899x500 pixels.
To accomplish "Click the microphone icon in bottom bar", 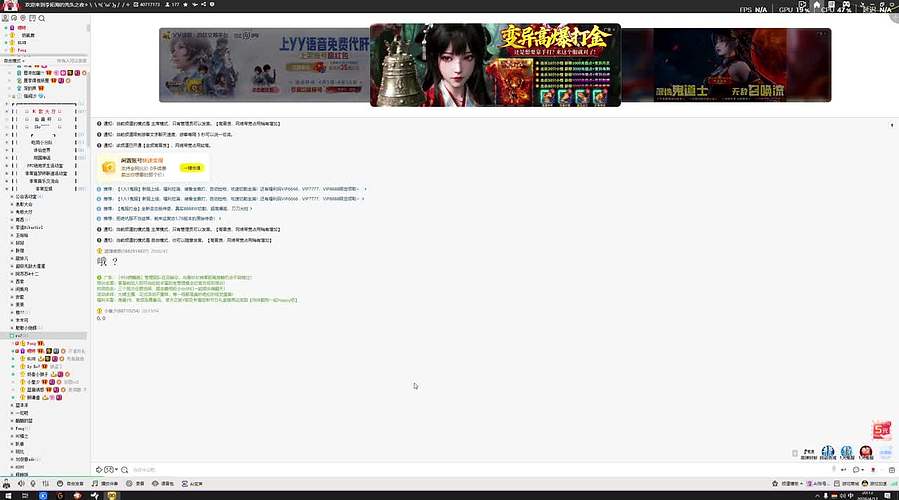I will 33,484.
